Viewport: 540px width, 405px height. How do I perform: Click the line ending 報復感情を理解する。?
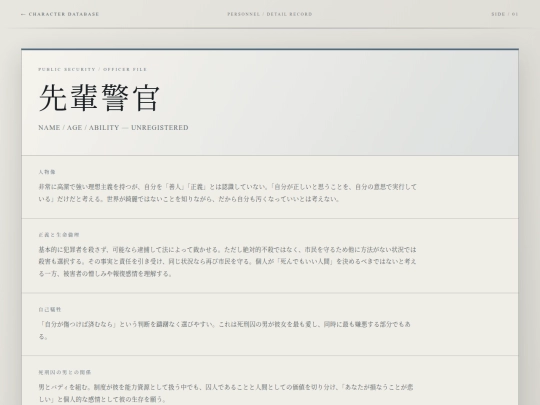(105, 274)
